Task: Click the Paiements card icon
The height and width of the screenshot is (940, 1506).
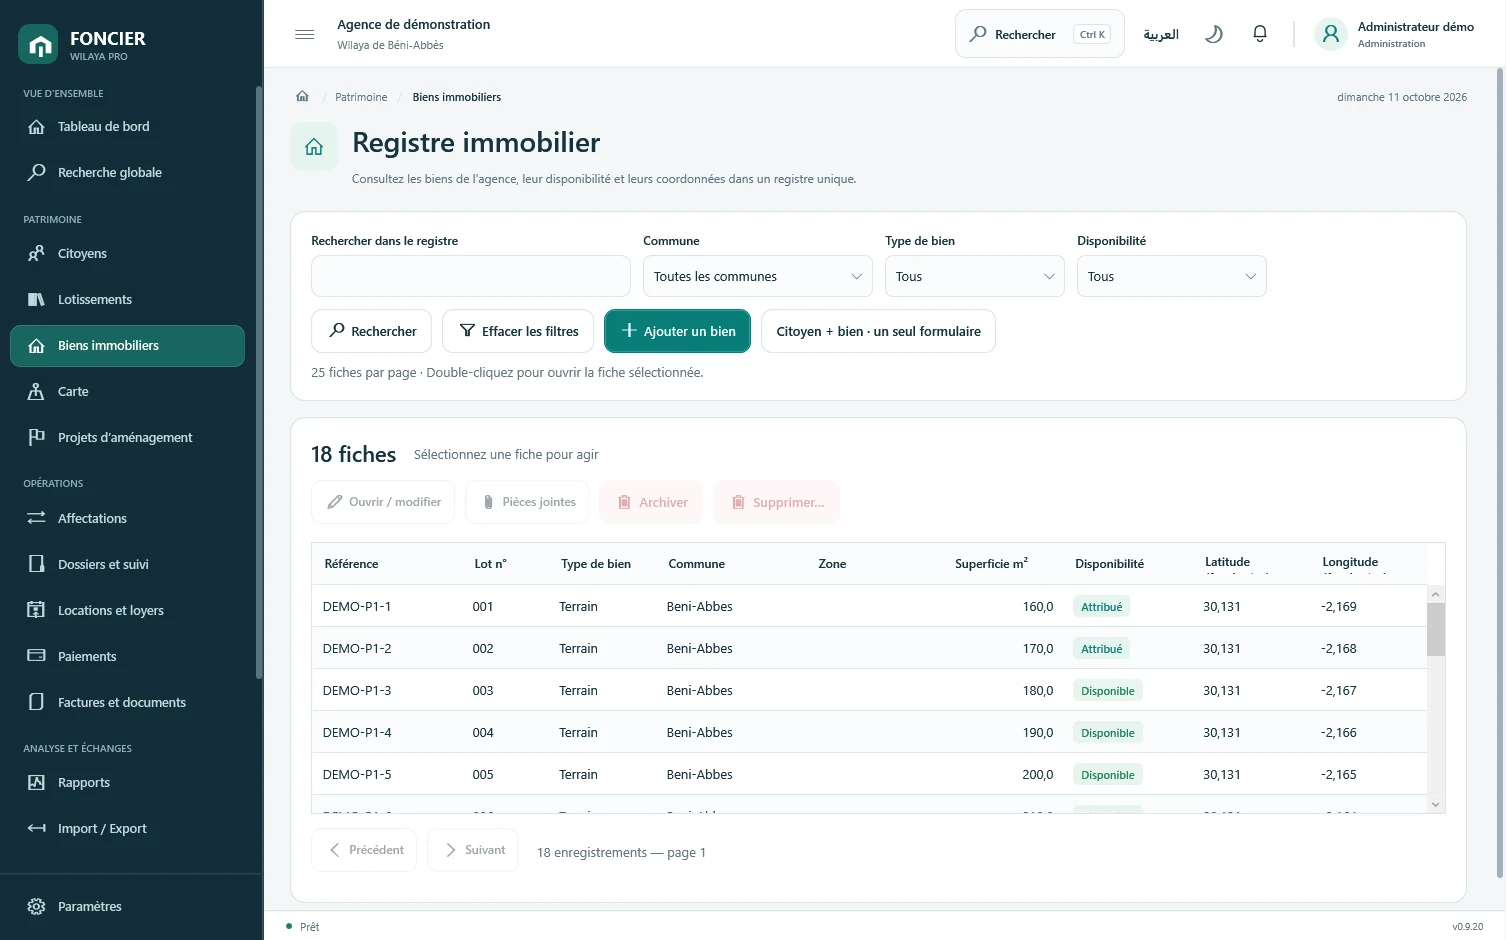Action: click(36, 657)
